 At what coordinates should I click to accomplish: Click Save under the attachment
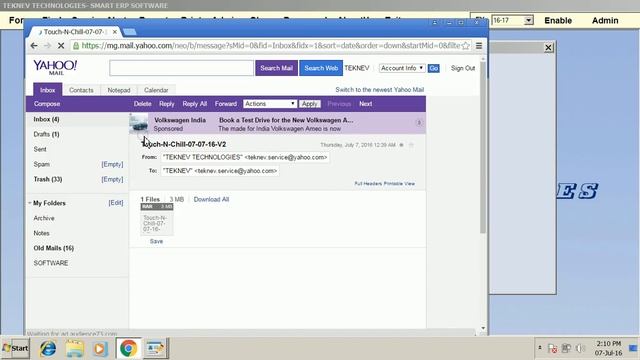point(156,241)
